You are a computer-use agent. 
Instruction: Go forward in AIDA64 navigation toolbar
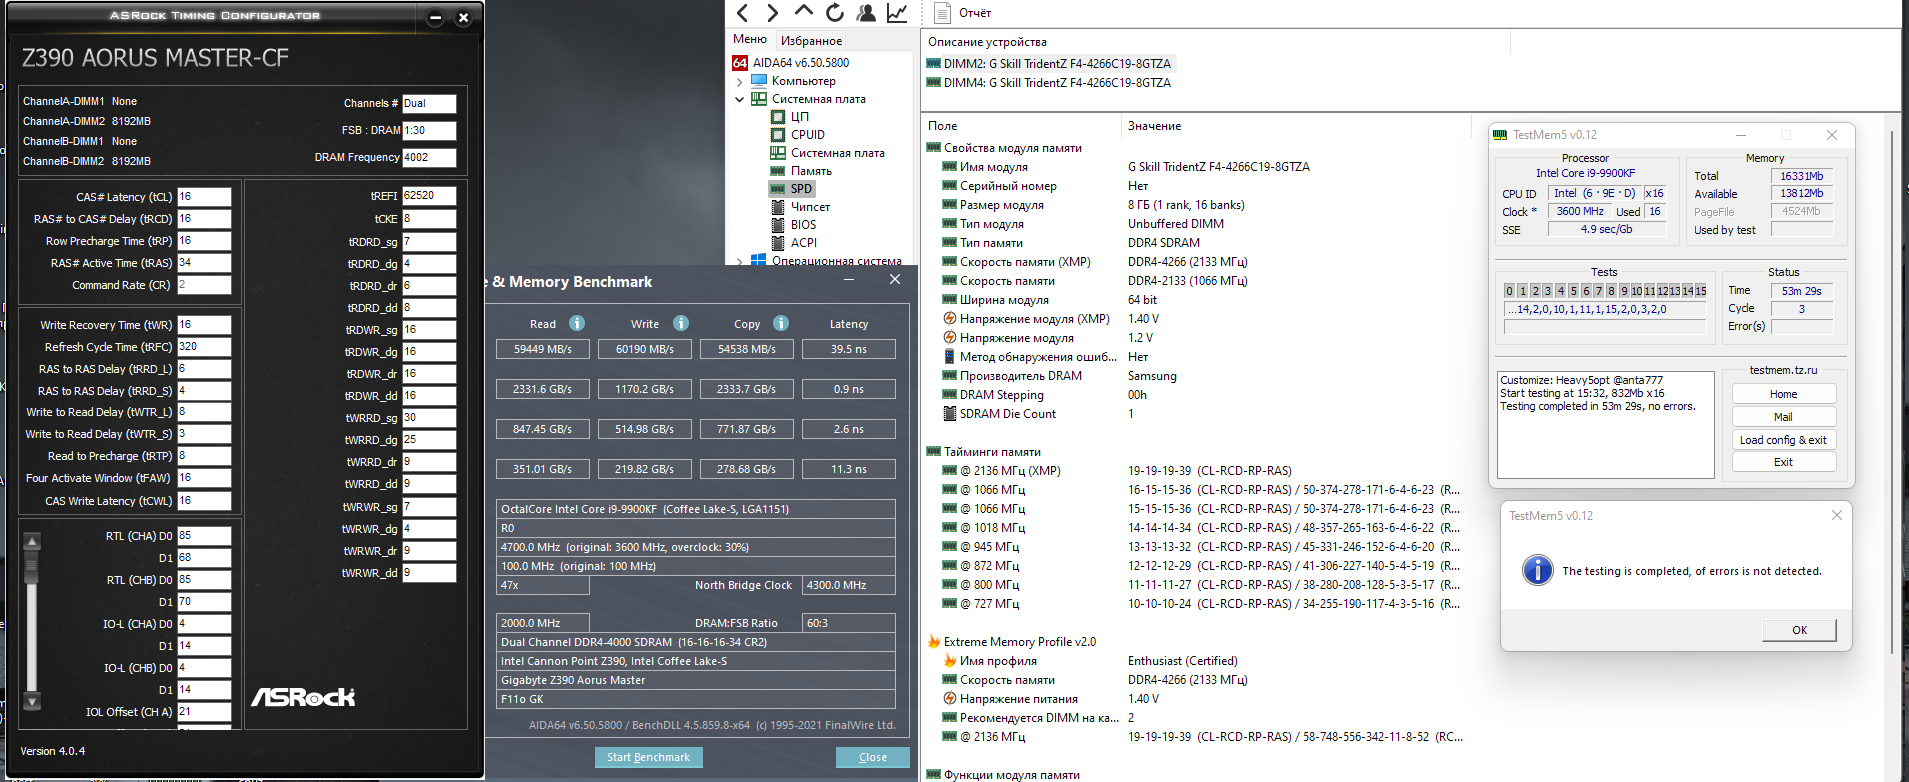point(772,13)
